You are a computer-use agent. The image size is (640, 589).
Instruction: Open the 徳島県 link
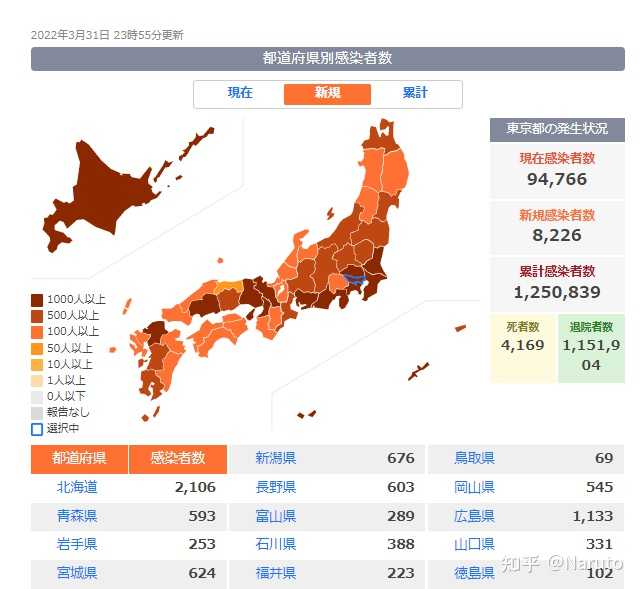(x=474, y=573)
